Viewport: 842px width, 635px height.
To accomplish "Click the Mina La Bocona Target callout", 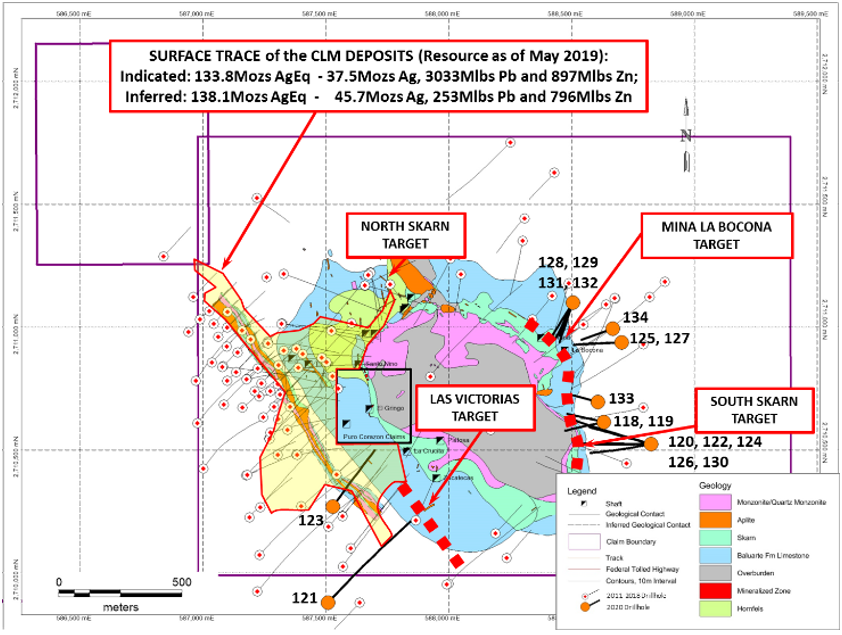I will pyautogui.click(x=717, y=235).
